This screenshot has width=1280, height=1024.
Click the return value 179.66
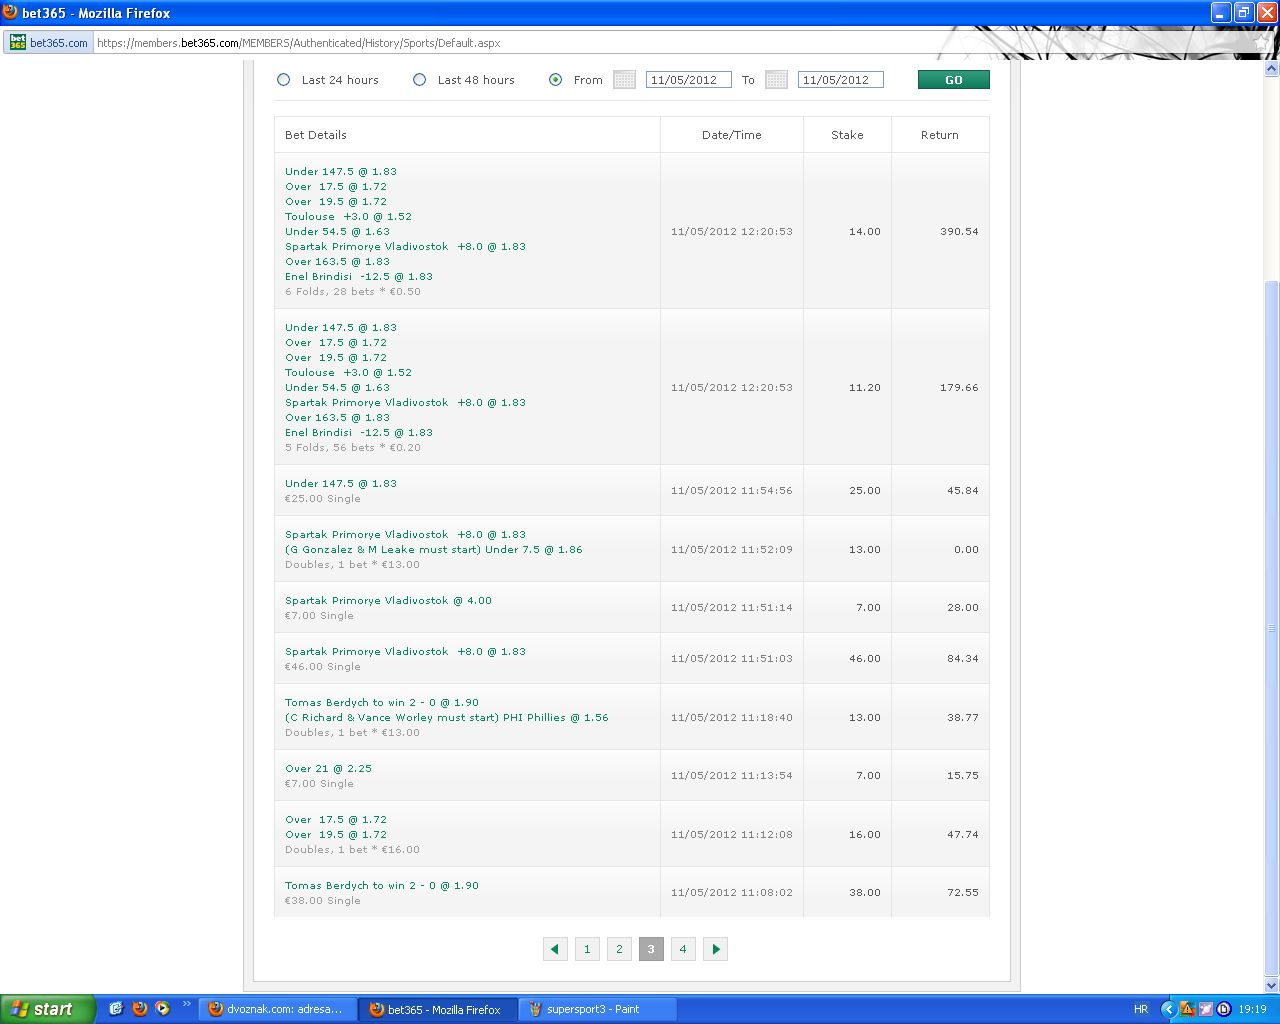[959, 388]
